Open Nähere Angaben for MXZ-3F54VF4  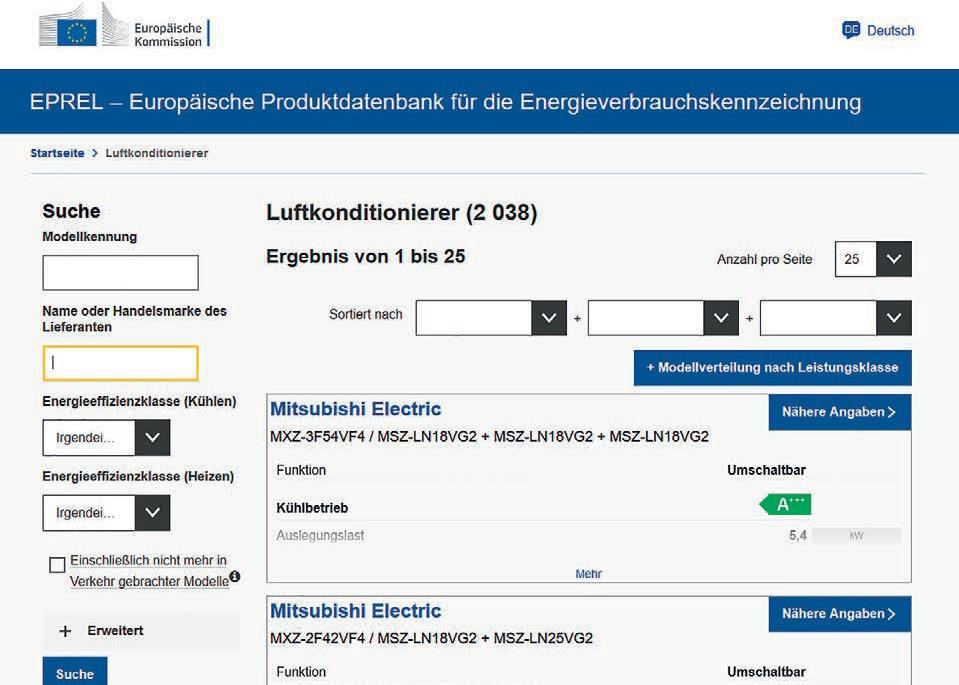tap(840, 412)
